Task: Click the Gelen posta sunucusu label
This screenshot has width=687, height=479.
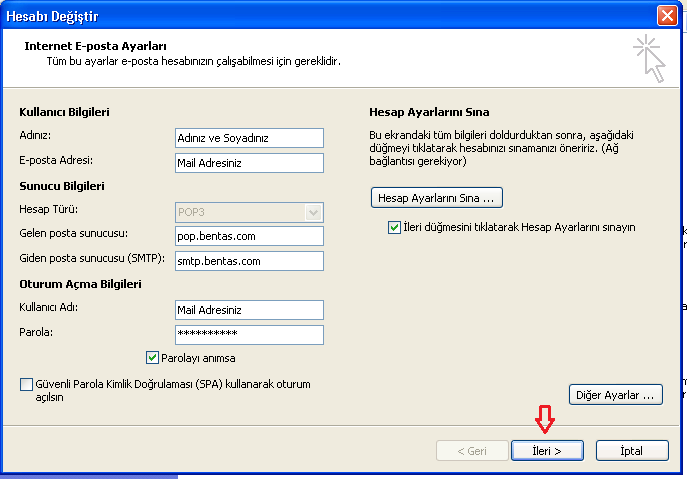Action: point(74,234)
